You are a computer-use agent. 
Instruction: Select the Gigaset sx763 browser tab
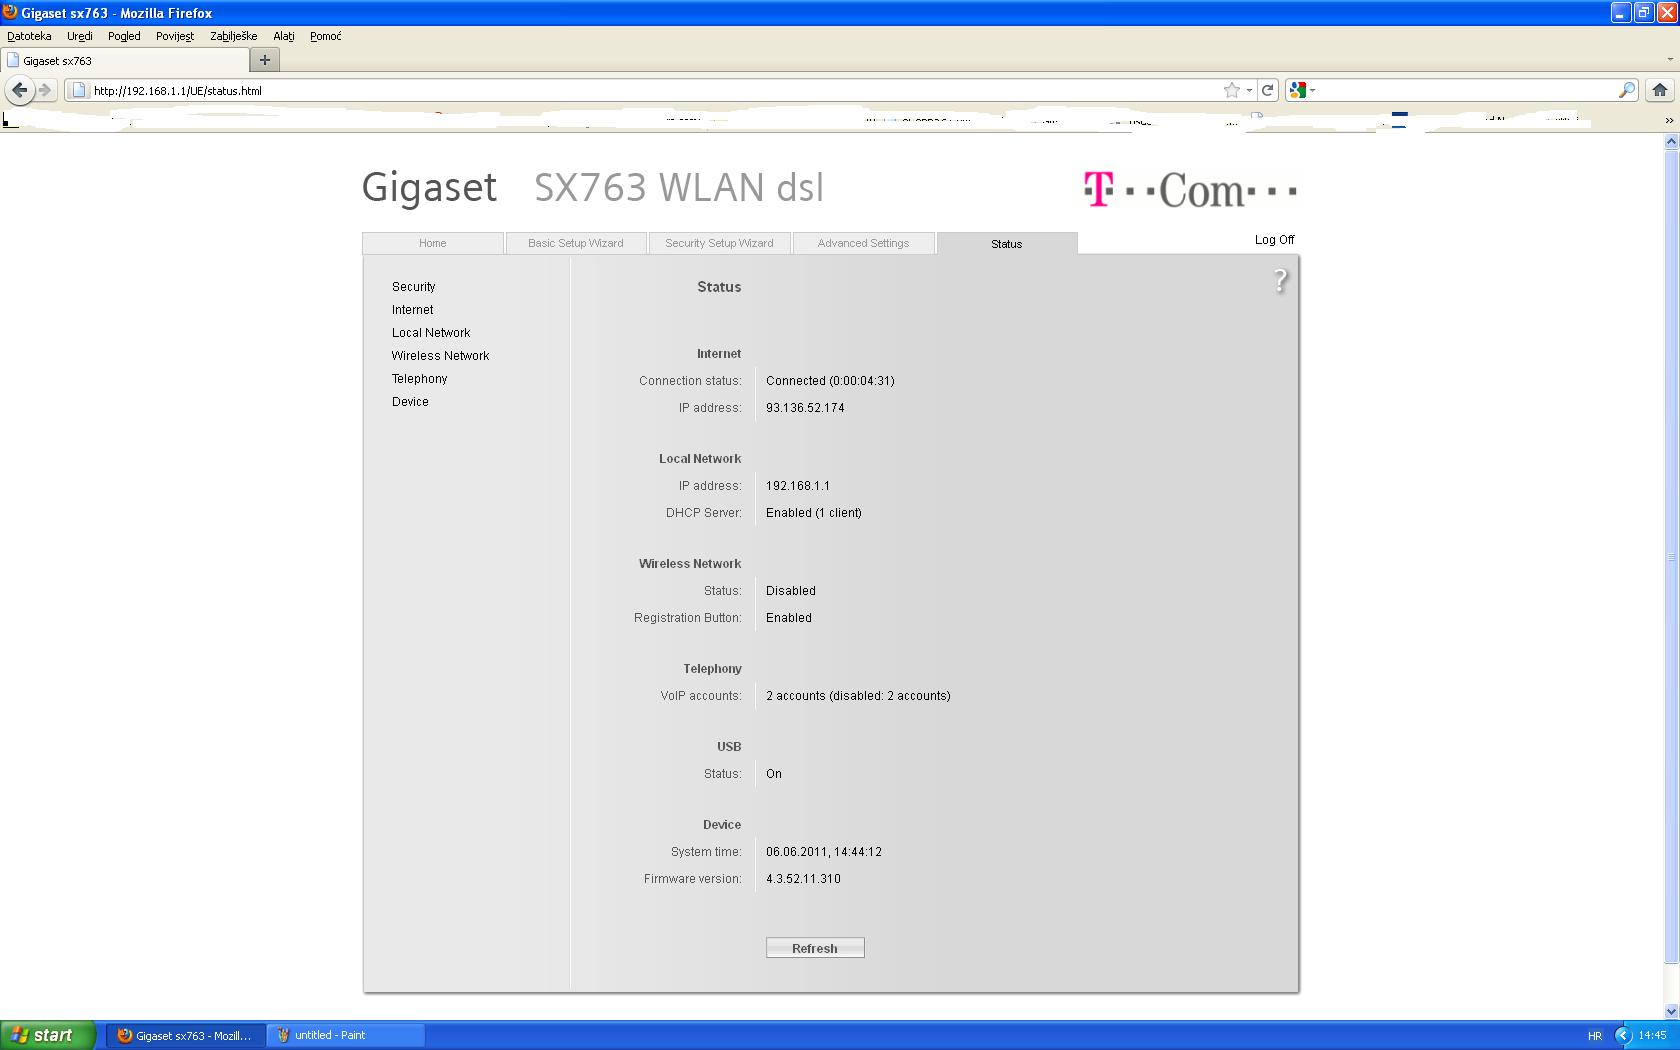tap(125, 60)
